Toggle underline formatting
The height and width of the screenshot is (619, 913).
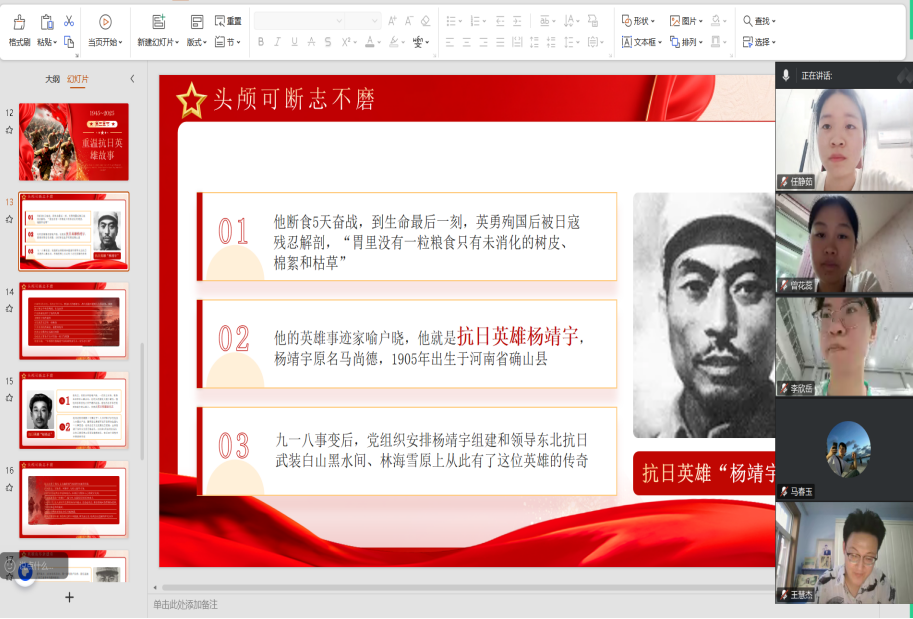[294, 42]
